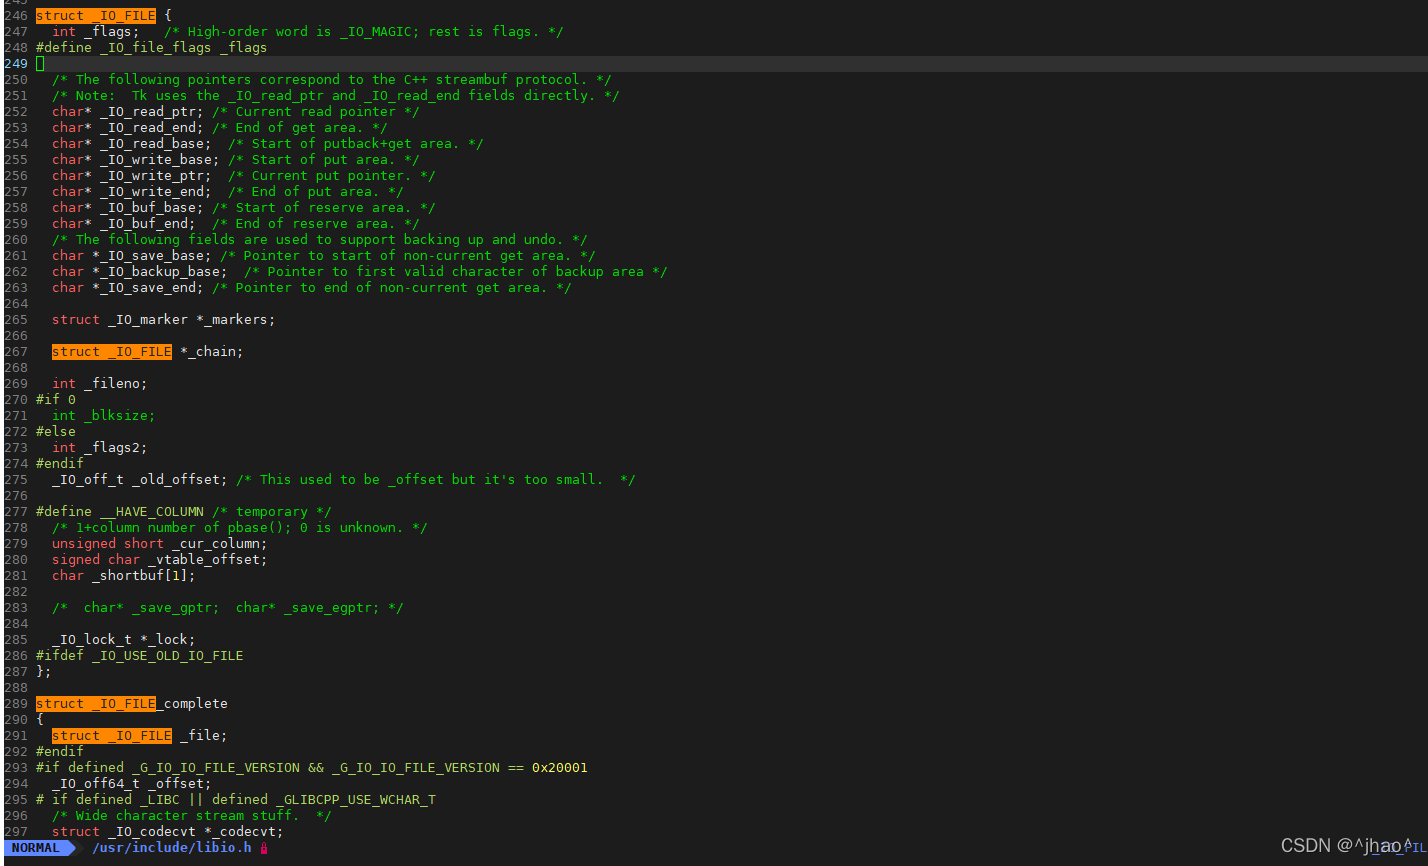Click '_file;' on line 291
Image resolution: width=1428 pixels, height=866 pixels.
pos(204,736)
